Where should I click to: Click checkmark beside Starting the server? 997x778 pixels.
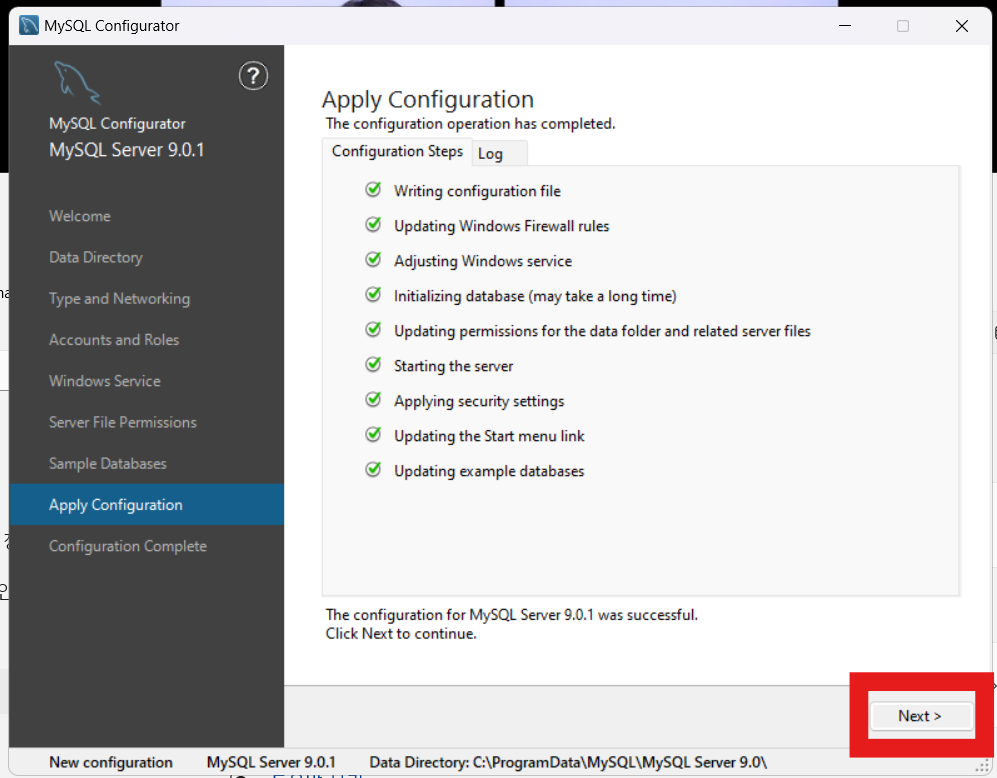[x=373, y=364]
